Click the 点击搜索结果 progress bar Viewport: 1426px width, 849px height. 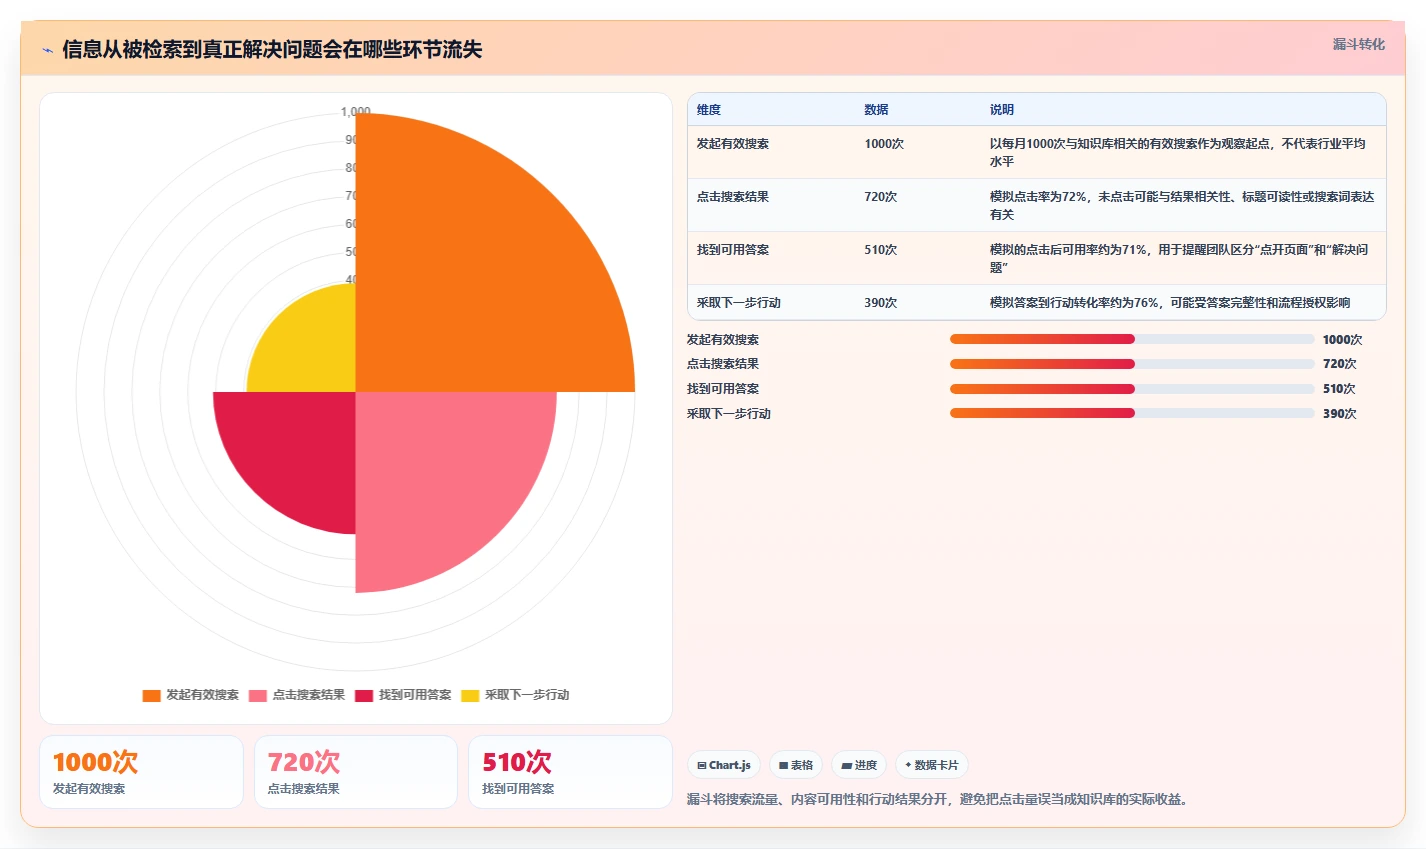pos(1132,364)
